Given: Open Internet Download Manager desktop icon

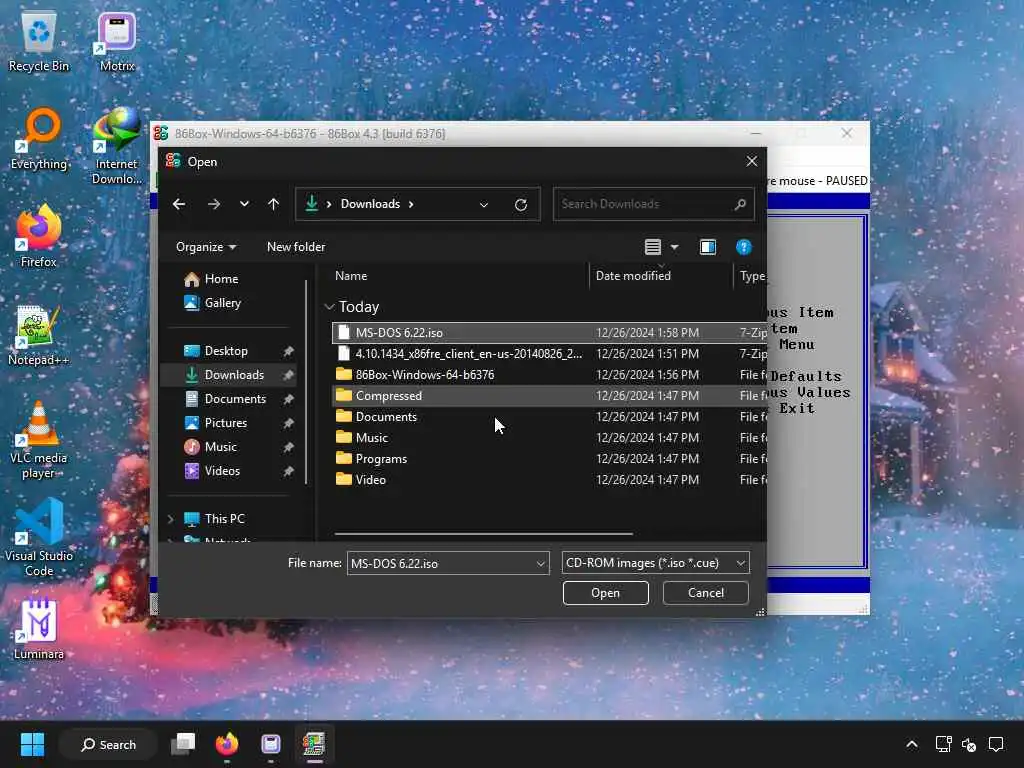Looking at the screenshot, I should (117, 146).
